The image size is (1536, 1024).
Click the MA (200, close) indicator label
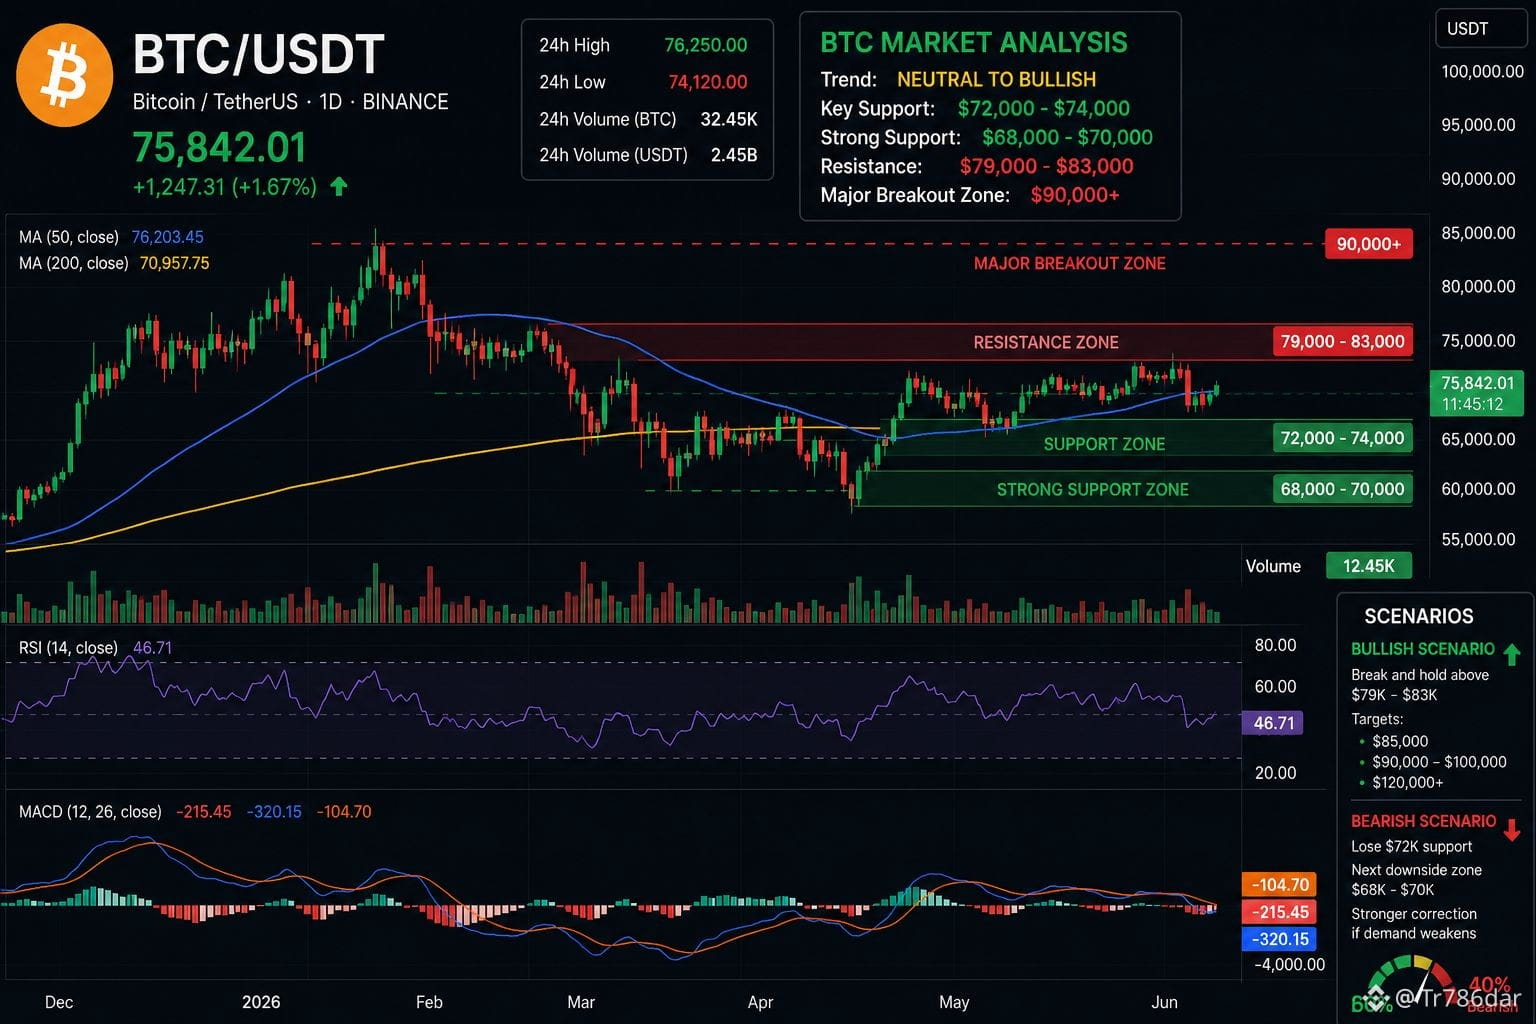pos(74,263)
